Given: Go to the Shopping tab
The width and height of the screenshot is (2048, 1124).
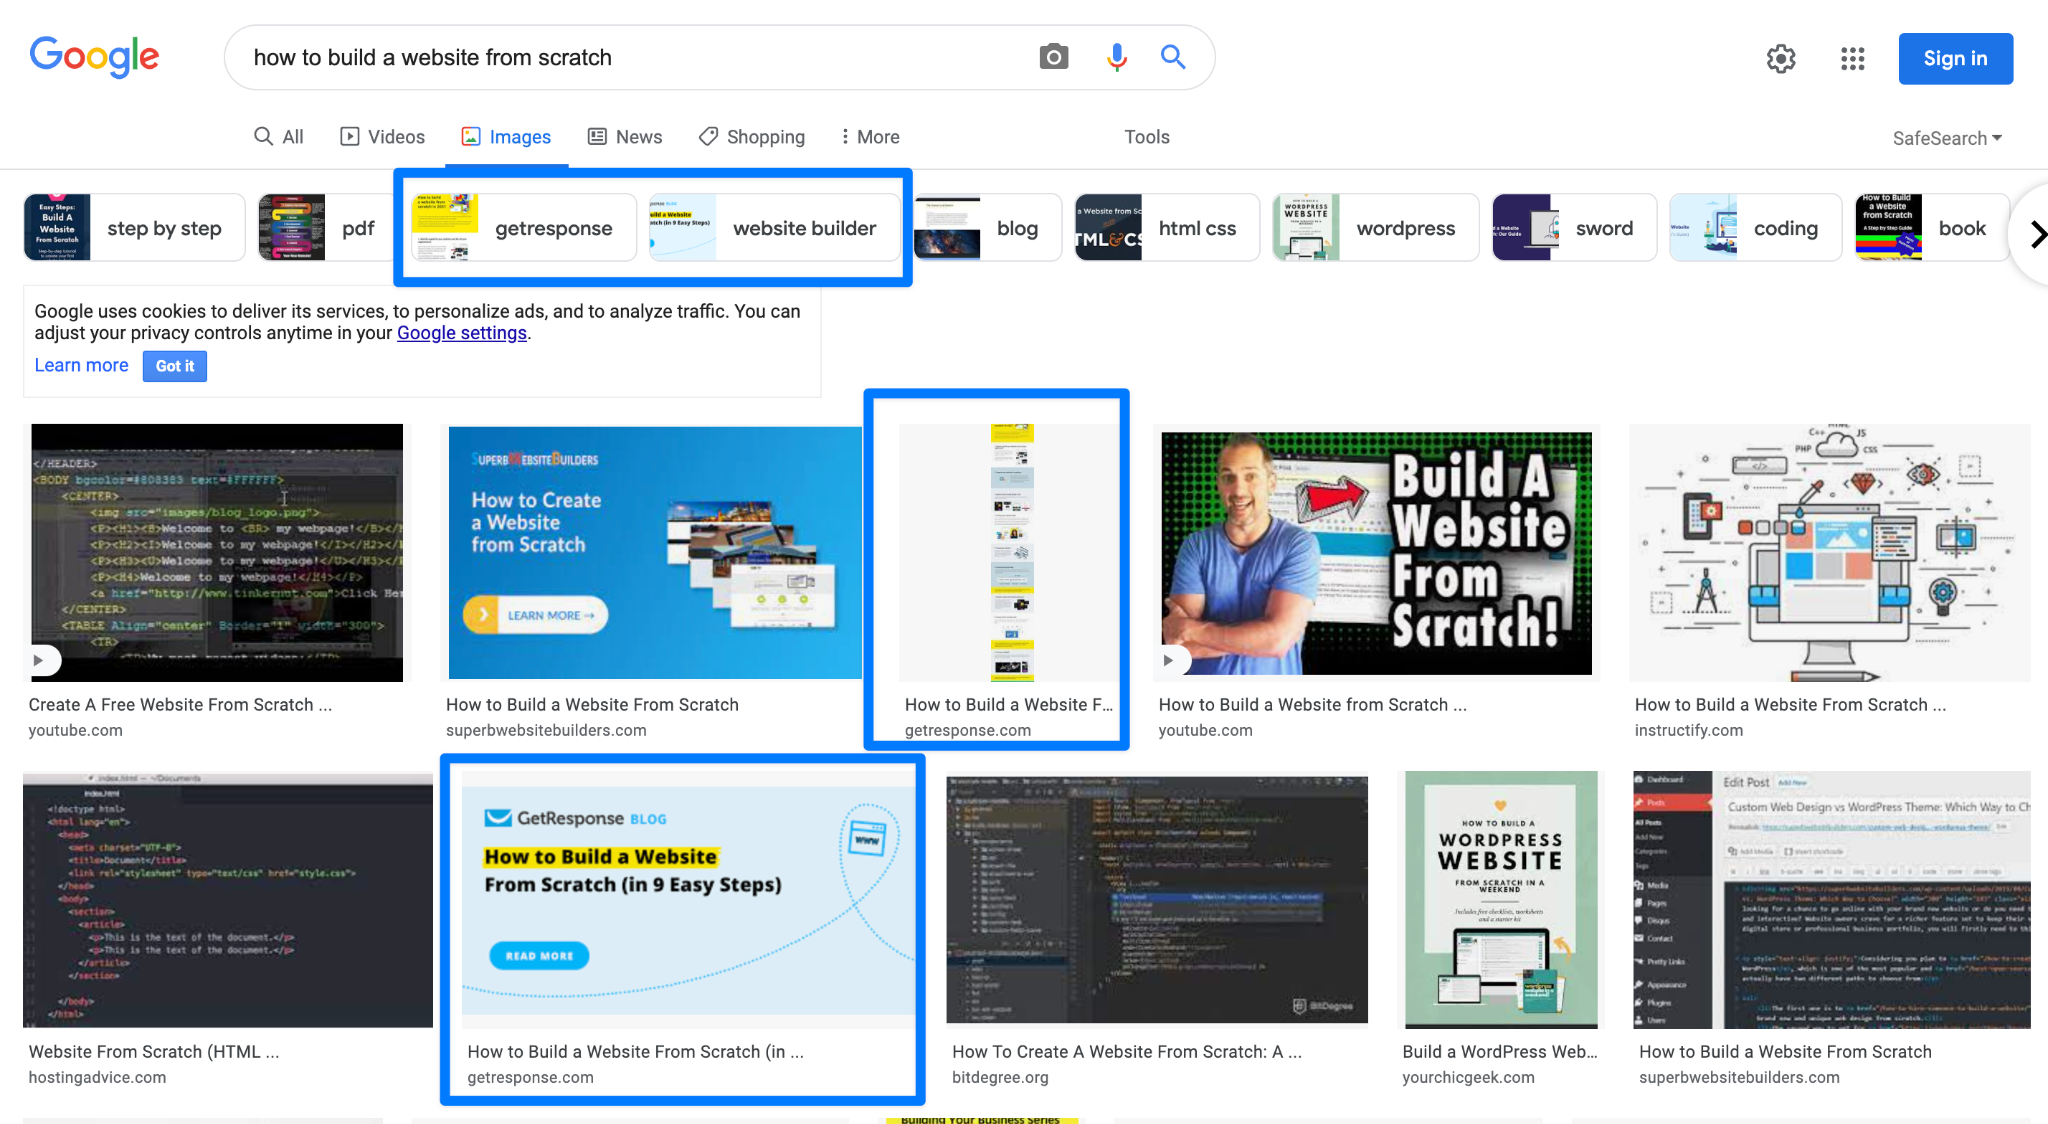Looking at the screenshot, I should 752,137.
